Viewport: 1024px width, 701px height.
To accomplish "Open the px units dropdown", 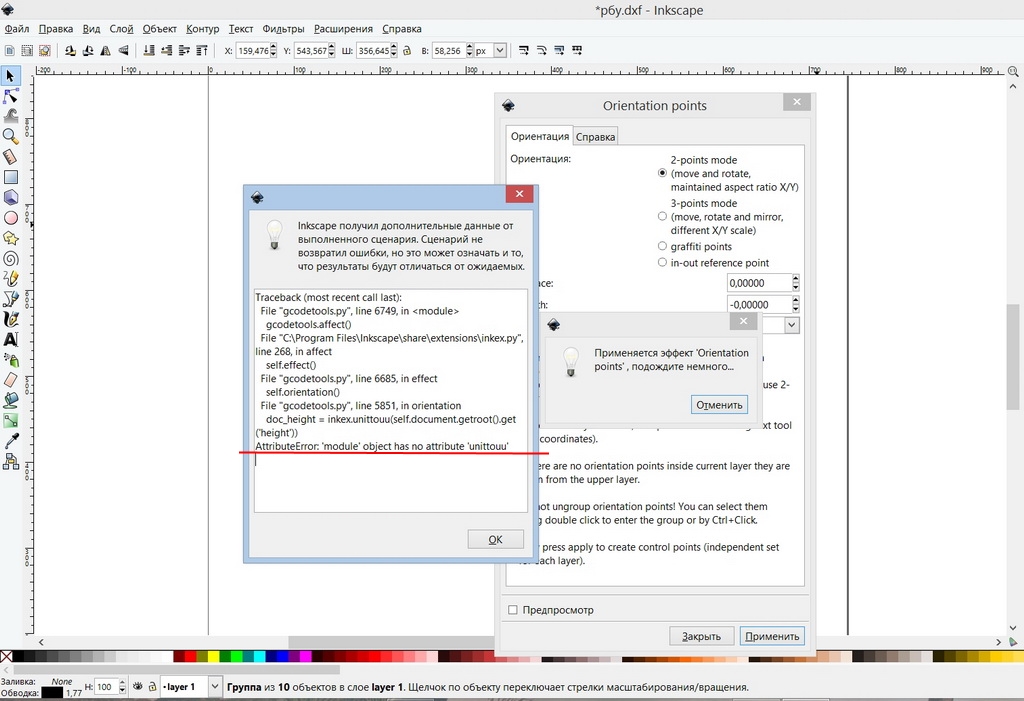I will point(500,50).
